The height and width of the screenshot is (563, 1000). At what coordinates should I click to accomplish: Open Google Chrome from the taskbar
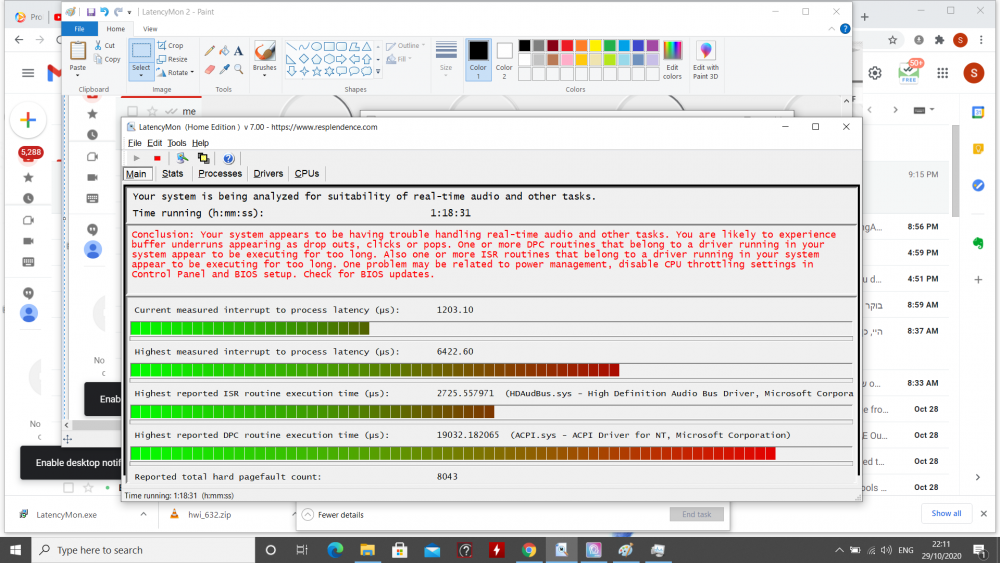click(x=529, y=550)
